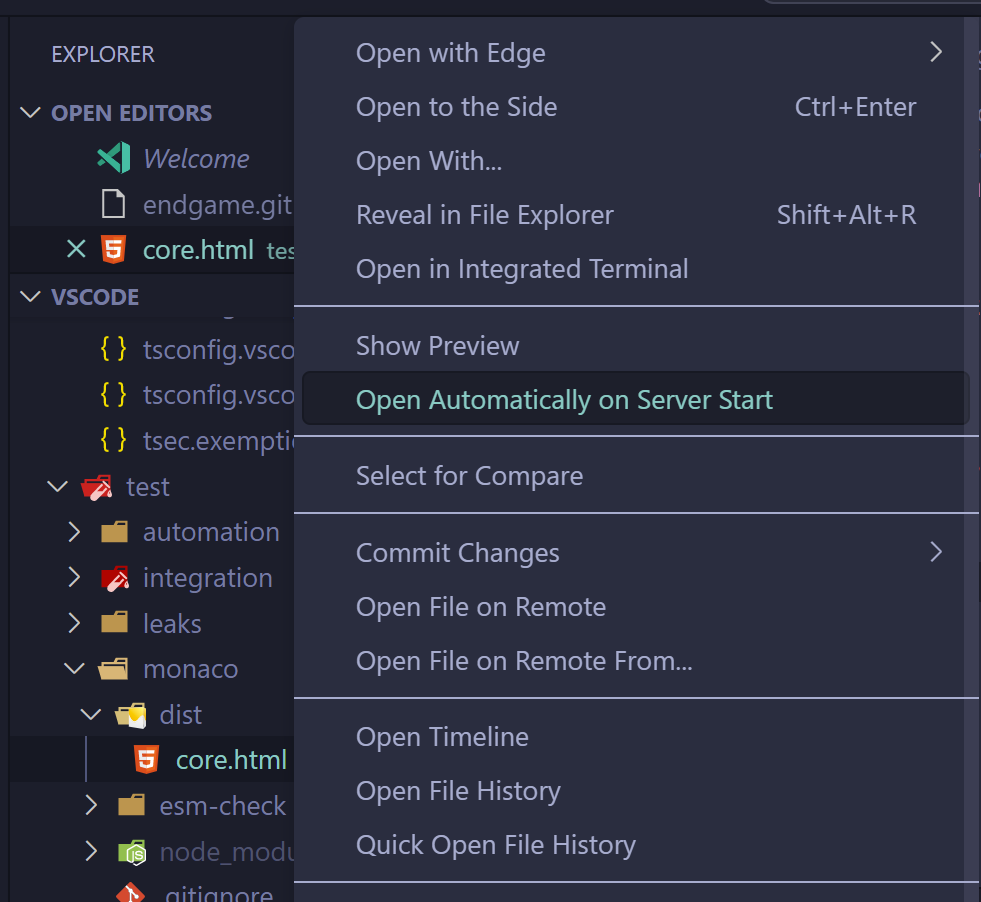The width and height of the screenshot is (981, 902).
Task: Click Quick Open File History
Action: tap(496, 845)
